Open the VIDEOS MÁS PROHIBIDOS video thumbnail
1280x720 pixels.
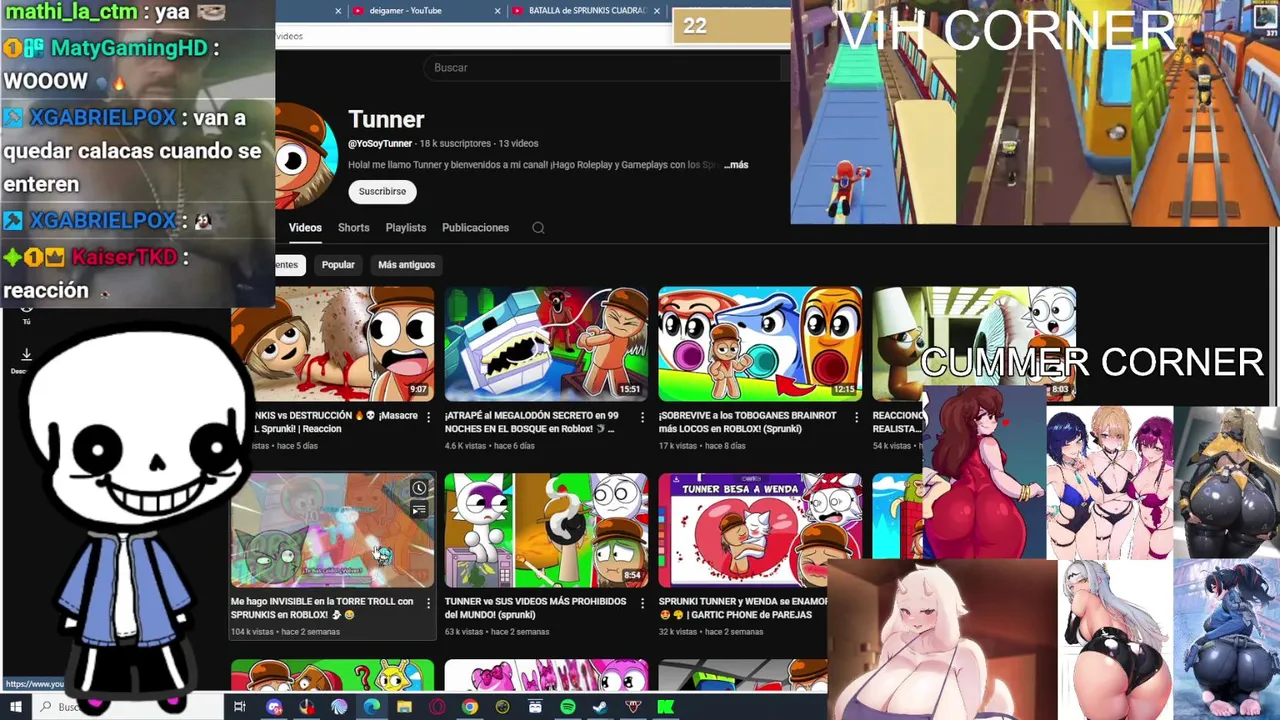pyautogui.click(x=546, y=530)
